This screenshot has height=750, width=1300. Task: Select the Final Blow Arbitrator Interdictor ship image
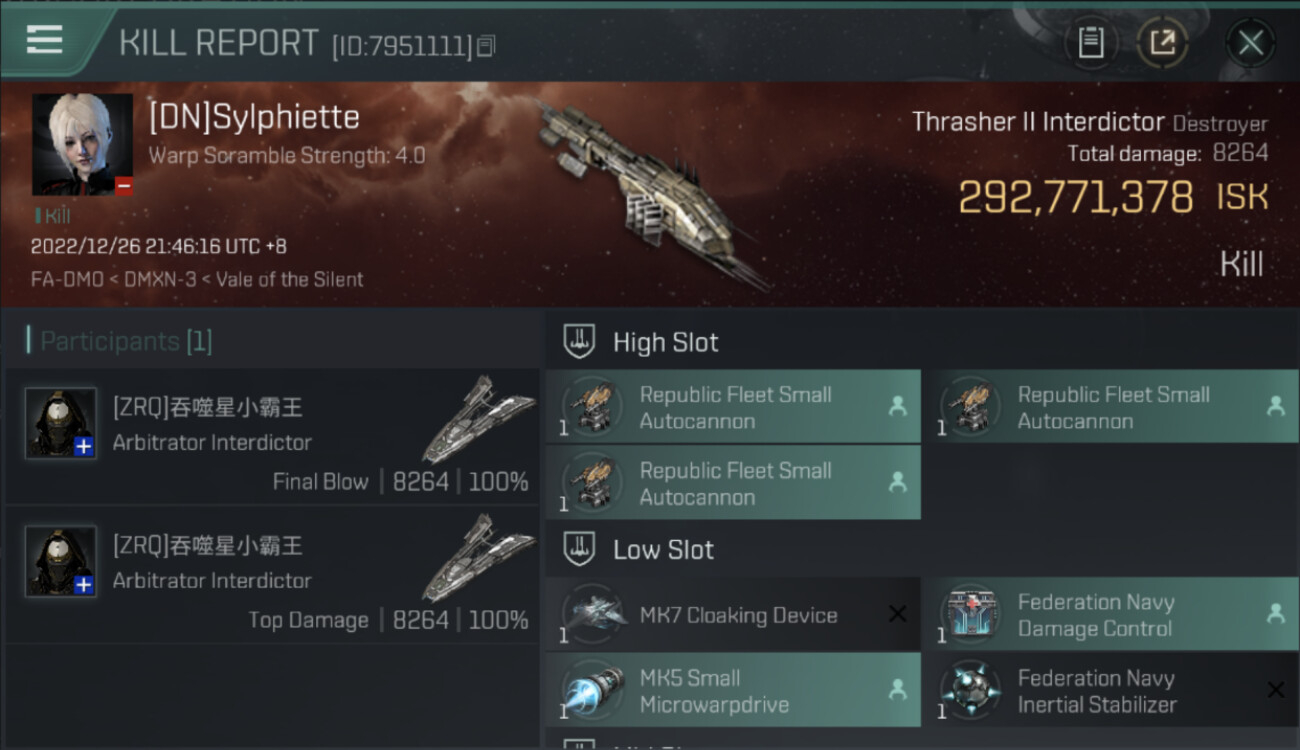coord(478,420)
